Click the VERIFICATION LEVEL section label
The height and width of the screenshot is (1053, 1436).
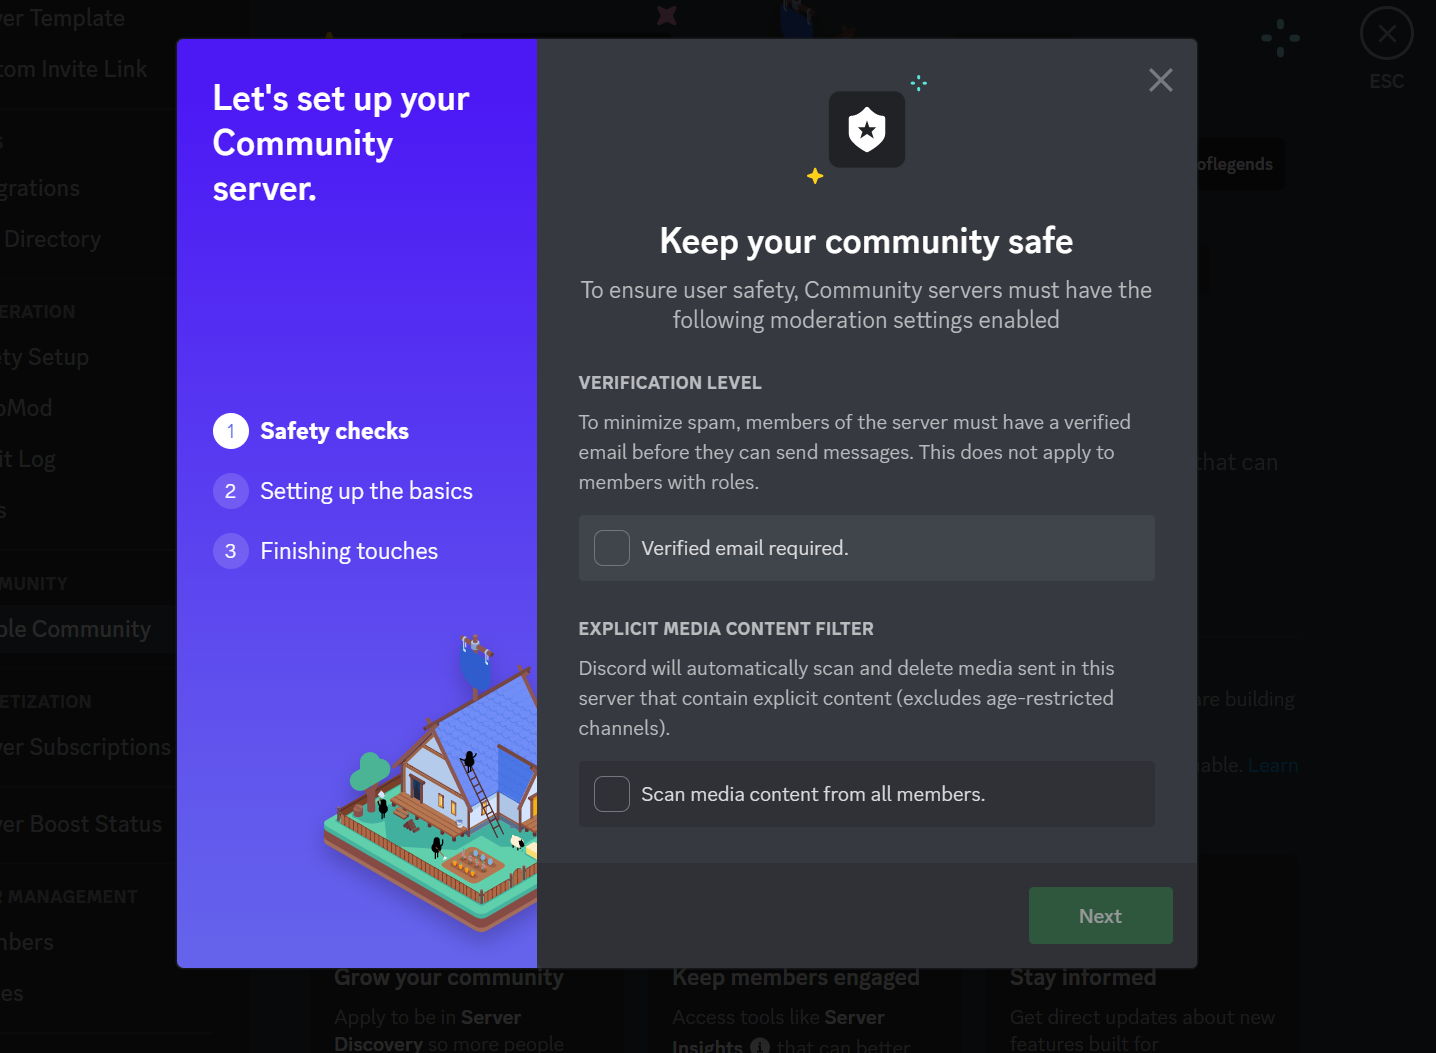point(670,383)
